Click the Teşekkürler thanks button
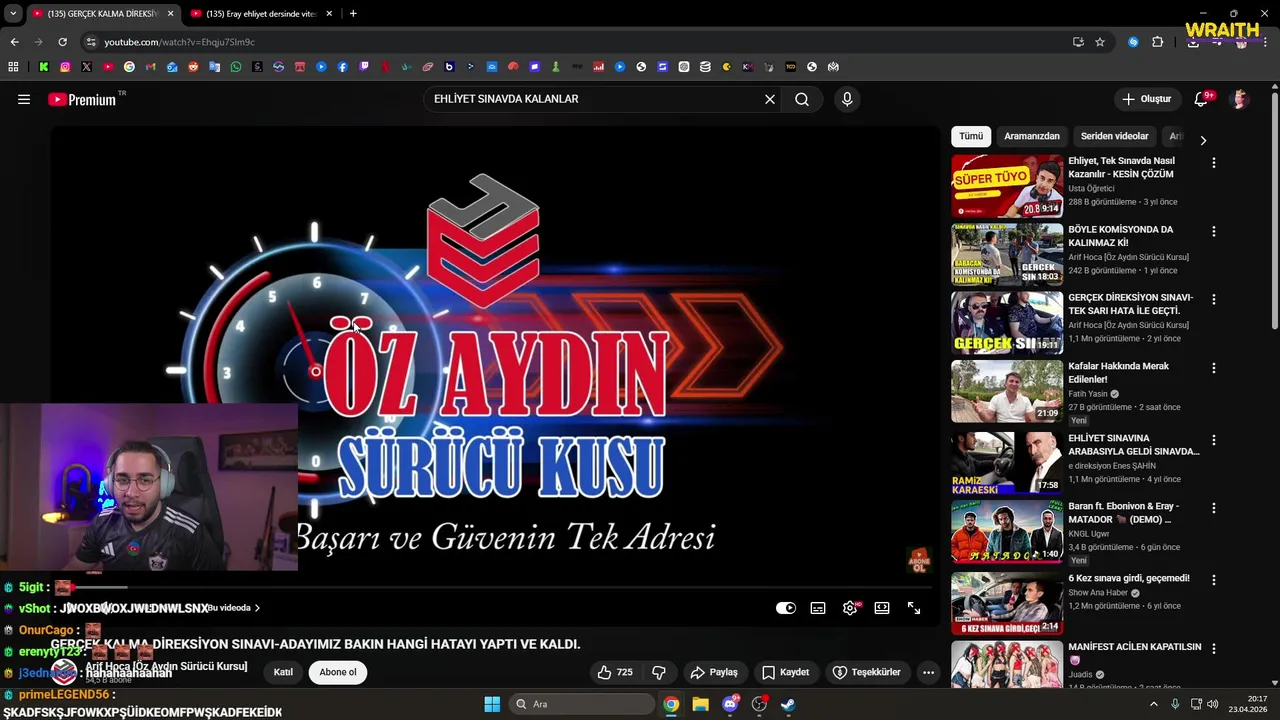 [866, 672]
